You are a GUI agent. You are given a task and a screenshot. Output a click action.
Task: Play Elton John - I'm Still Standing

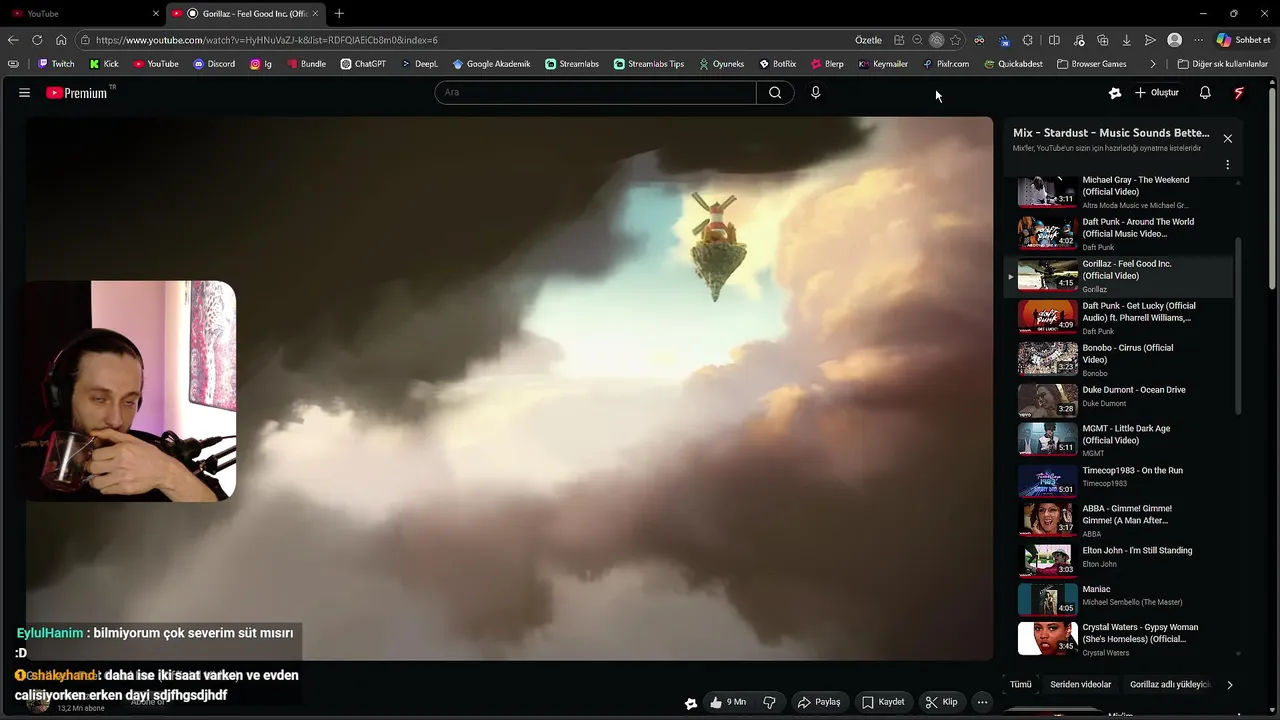pyautogui.click(x=1118, y=561)
